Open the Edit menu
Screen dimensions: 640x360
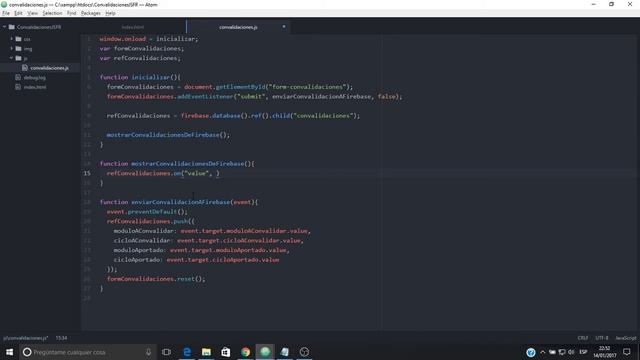tap(18, 13)
